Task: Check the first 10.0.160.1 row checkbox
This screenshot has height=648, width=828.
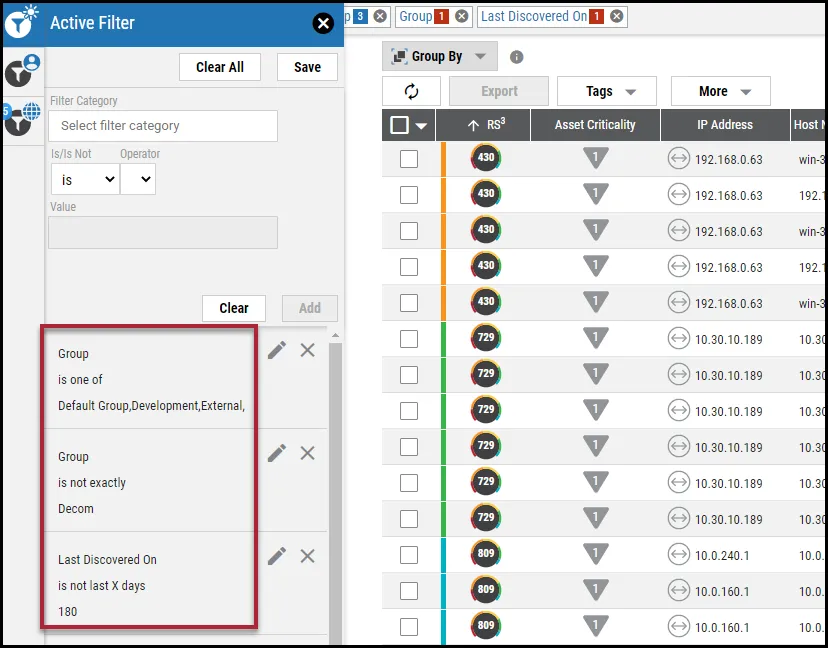Action: tap(409, 591)
